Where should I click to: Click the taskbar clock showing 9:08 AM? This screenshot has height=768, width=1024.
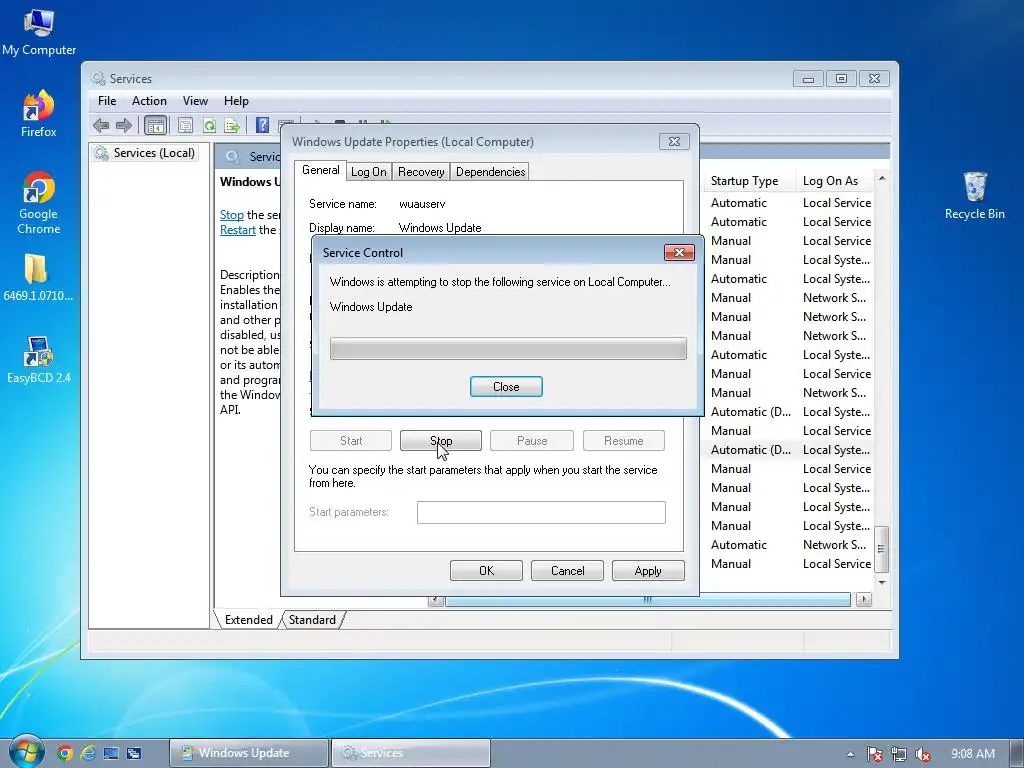tap(972, 754)
